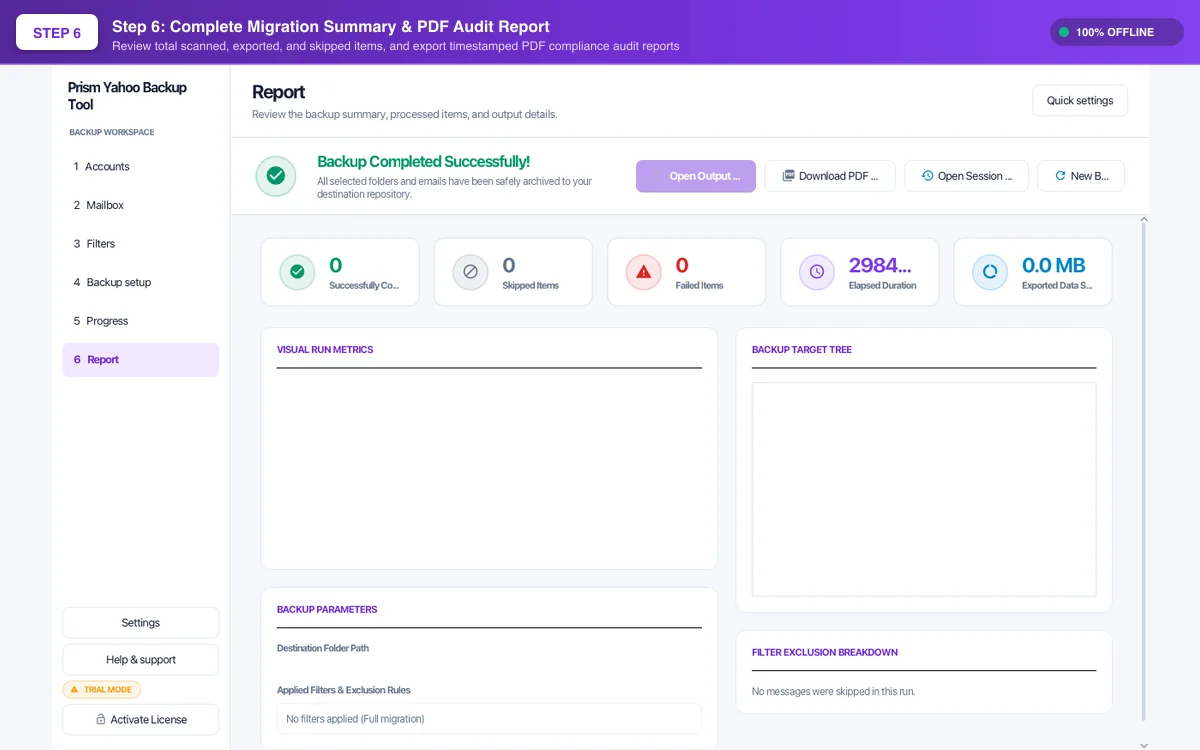
Task: Open the Progress step
Action: pos(141,321)
